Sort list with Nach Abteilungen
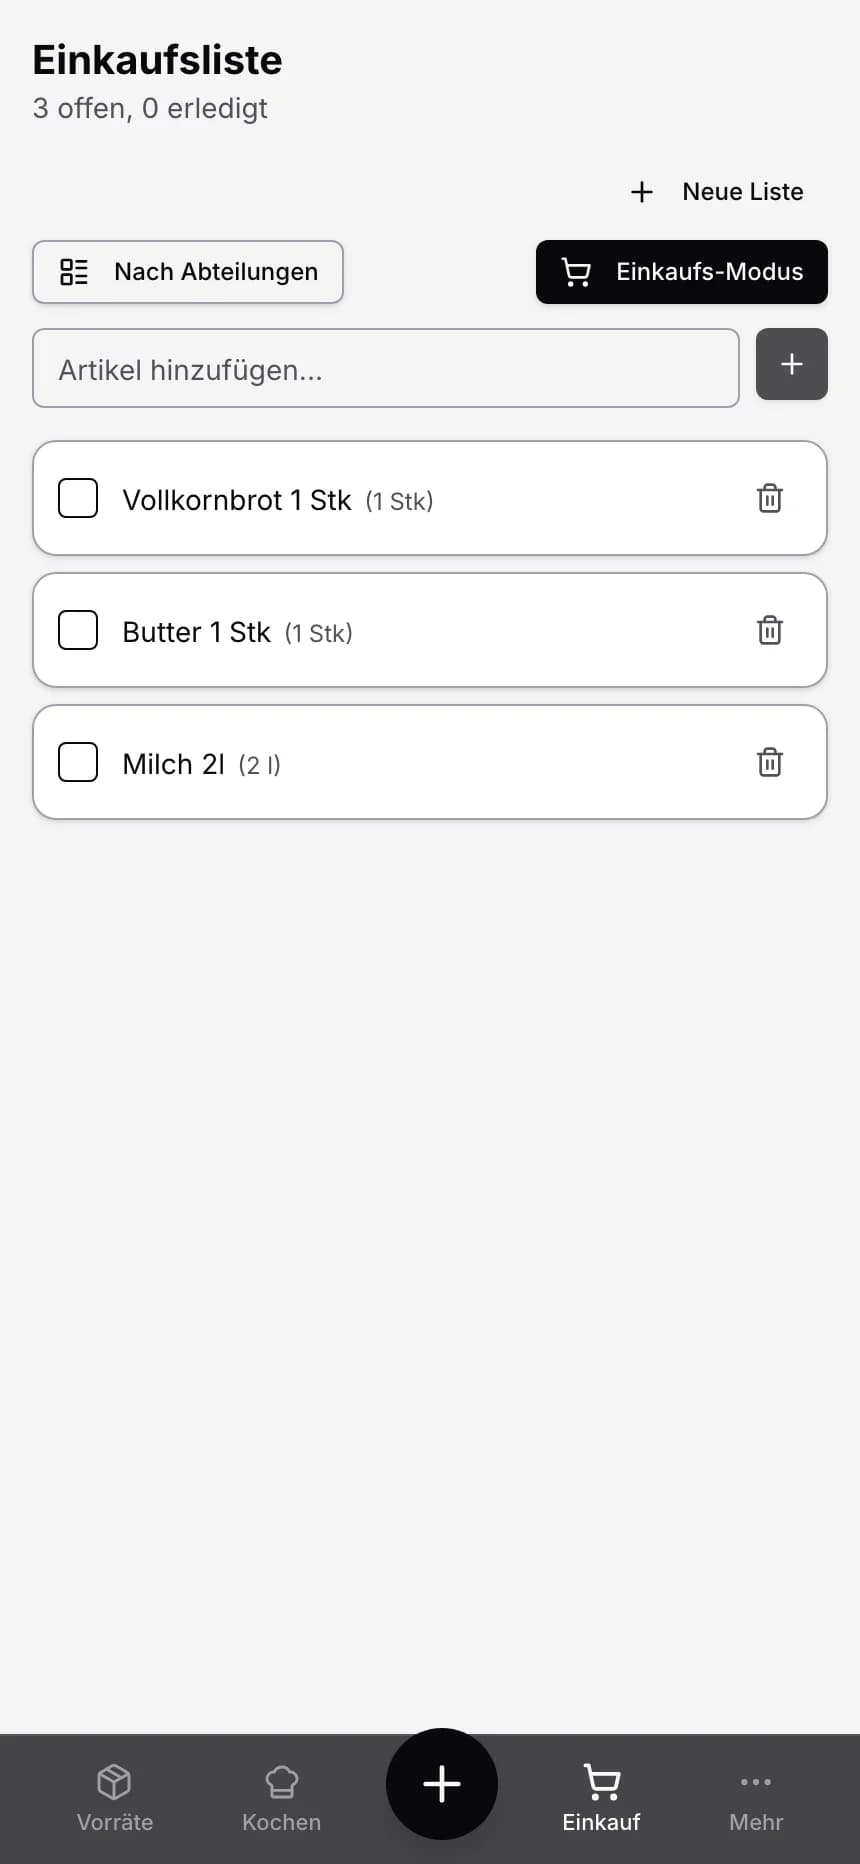The width and height of the screenshot is (860, 1864). (188, 272)
